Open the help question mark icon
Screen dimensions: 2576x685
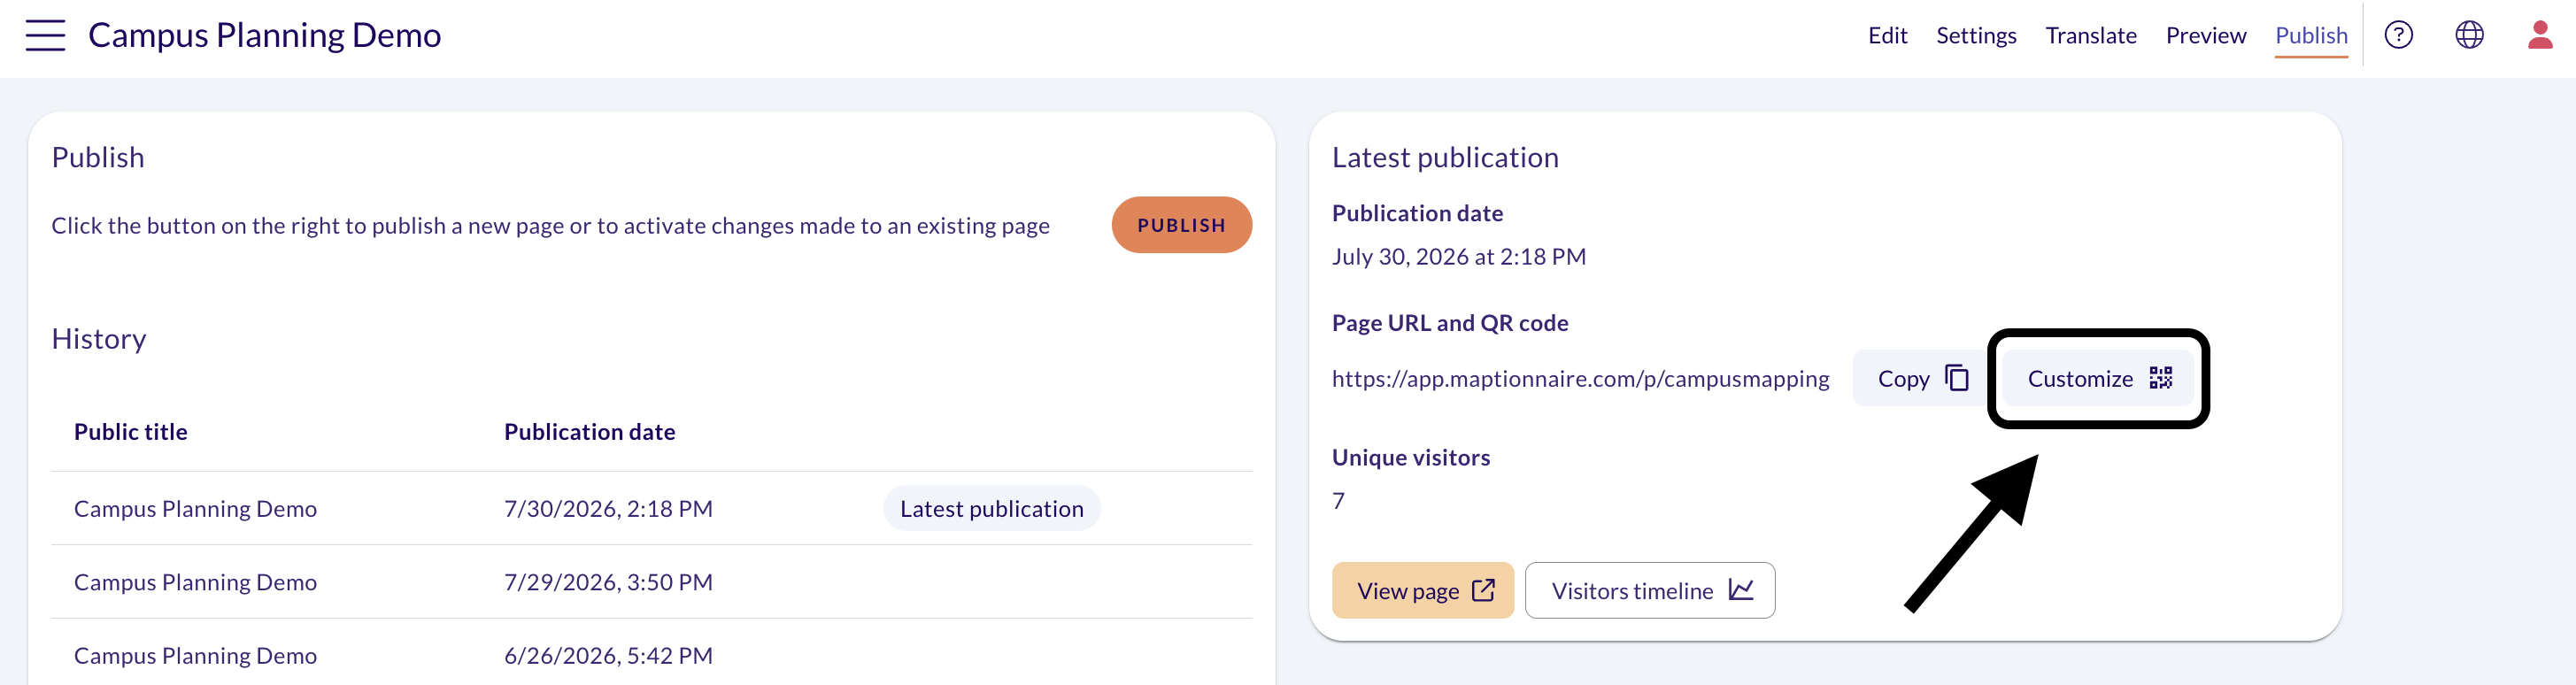2398,35
